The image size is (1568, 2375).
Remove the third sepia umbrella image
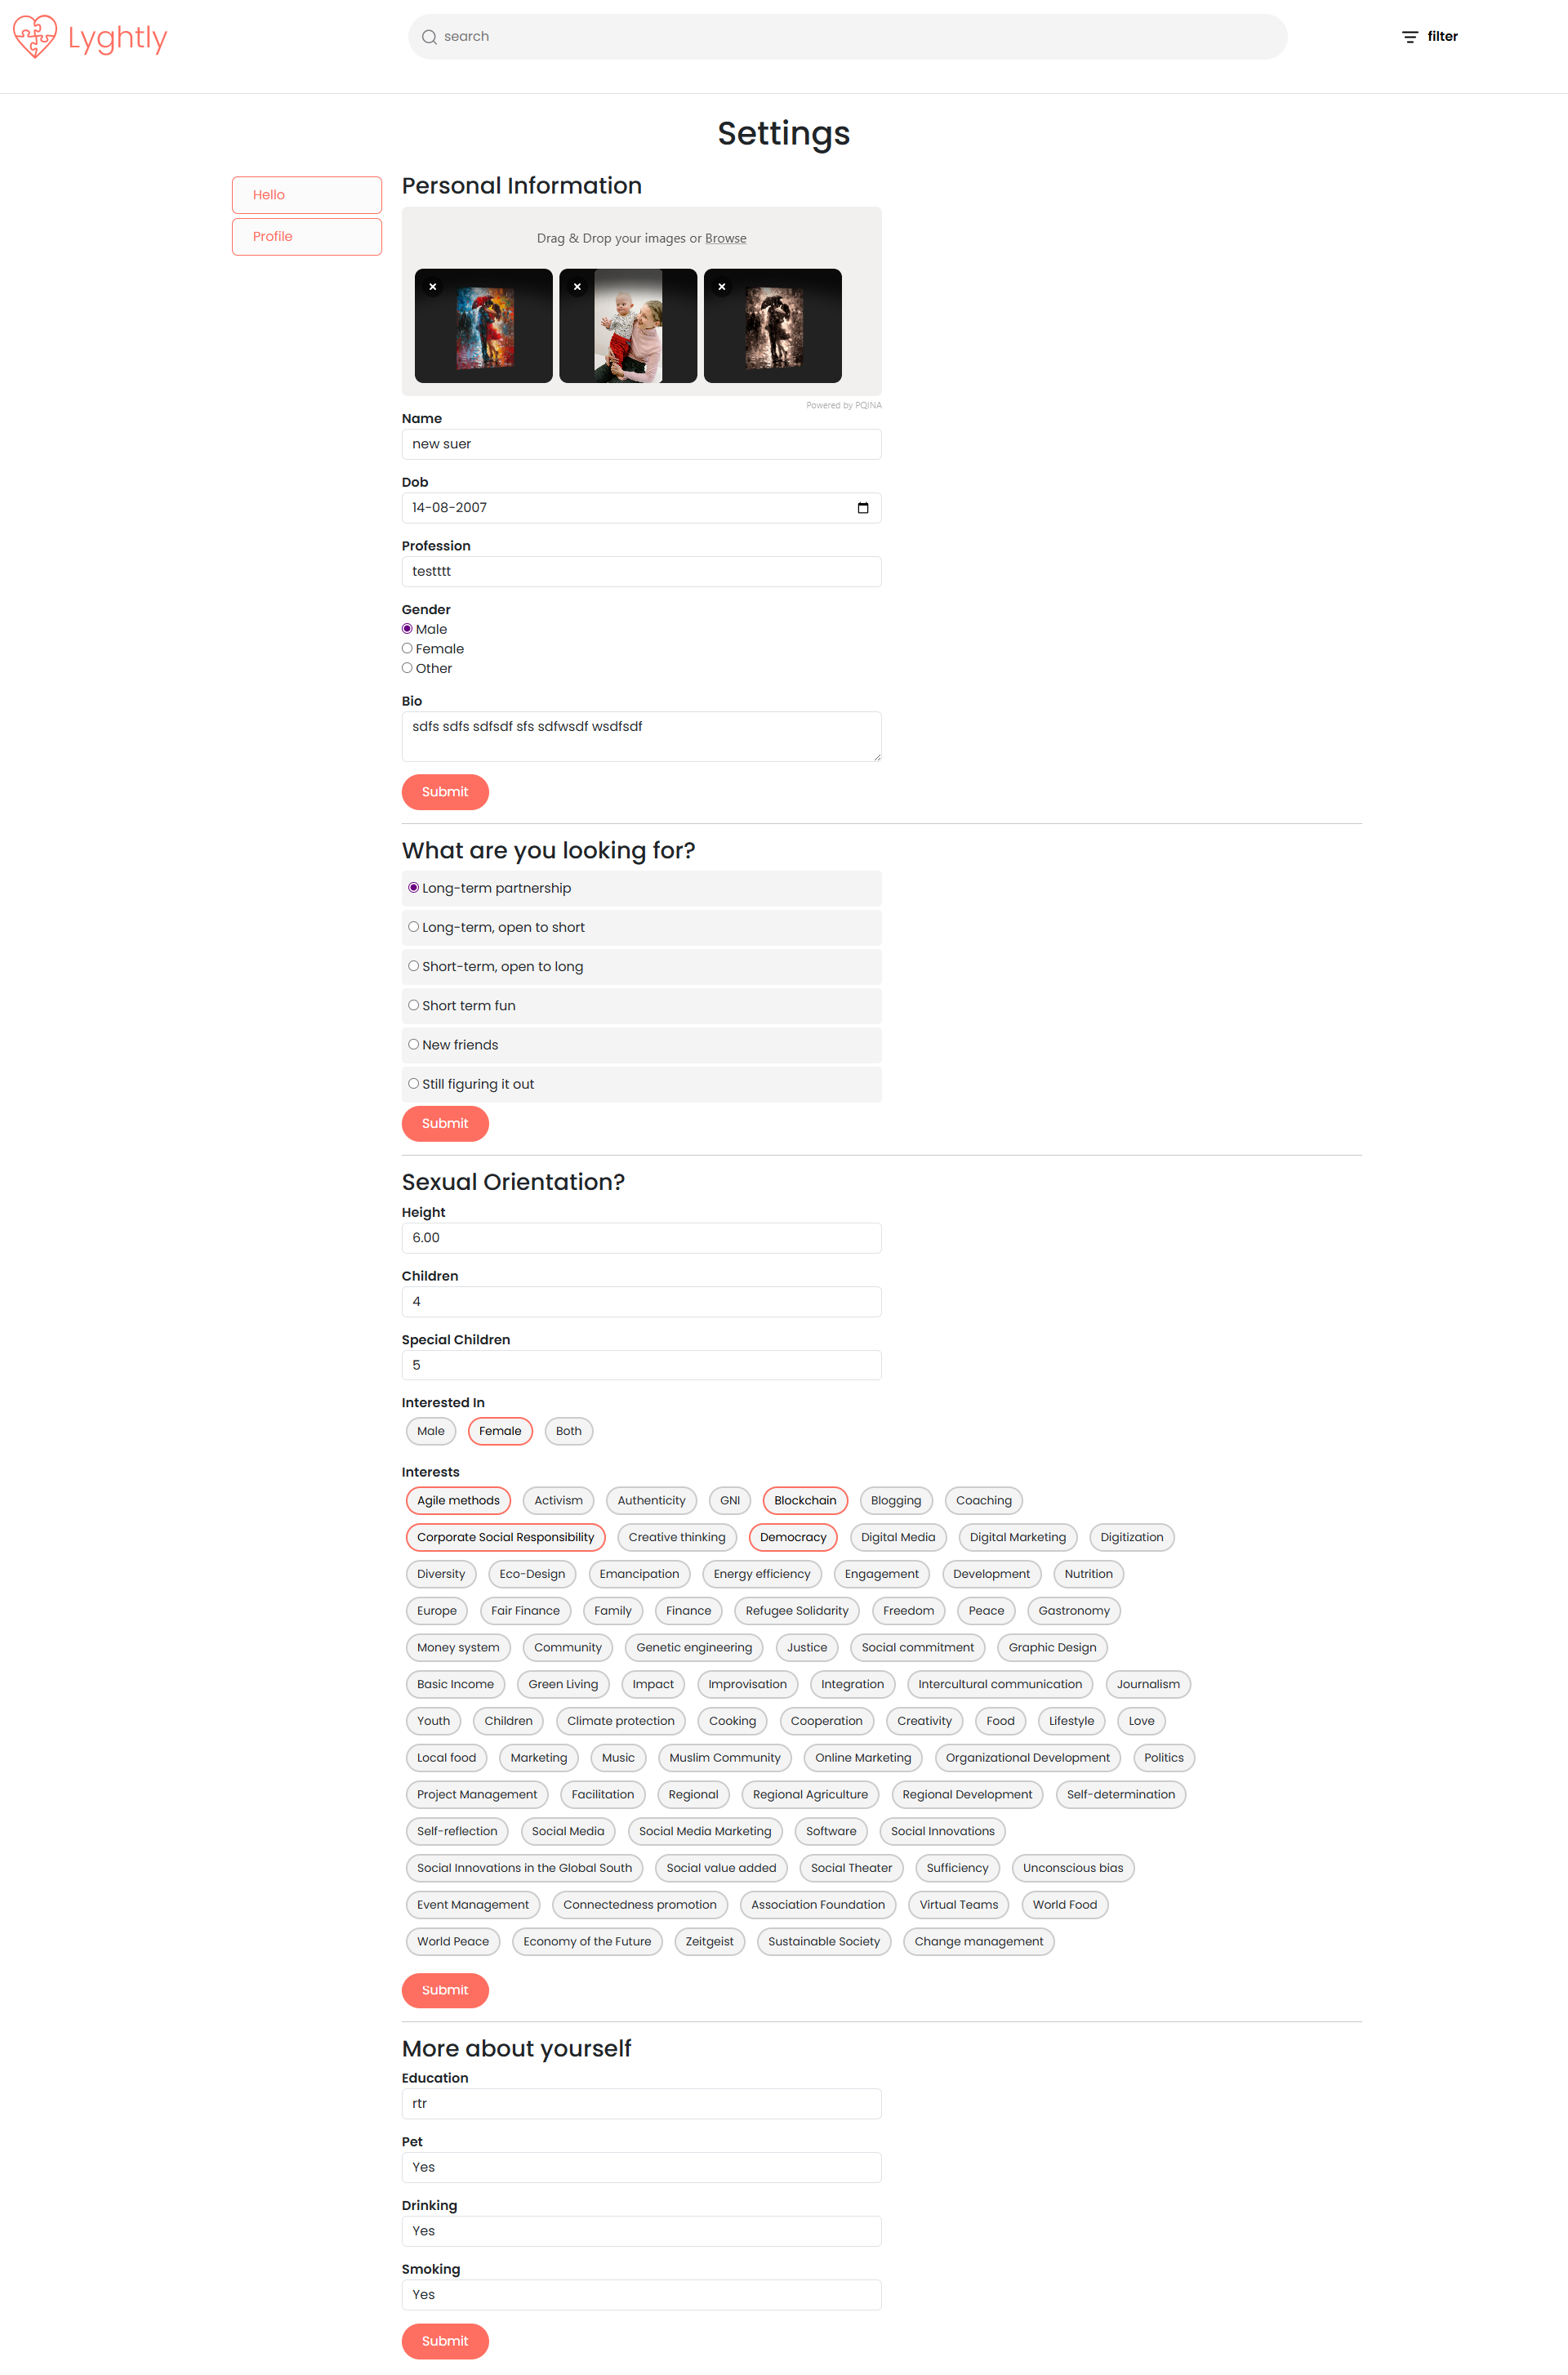tap(722, 287)
